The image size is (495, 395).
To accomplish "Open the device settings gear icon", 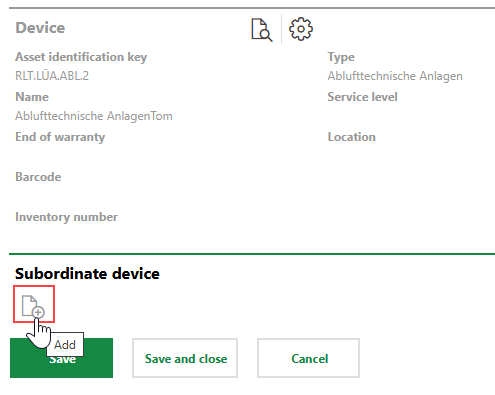I will pyautogui.click(x=301, y=29).
